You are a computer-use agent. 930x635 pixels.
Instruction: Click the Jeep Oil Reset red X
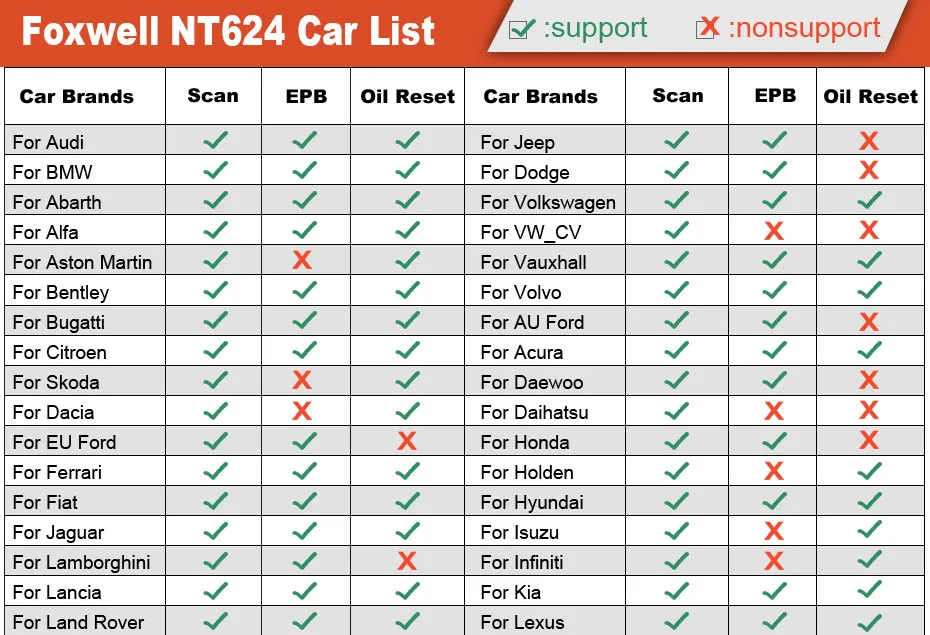coord(869,141)
